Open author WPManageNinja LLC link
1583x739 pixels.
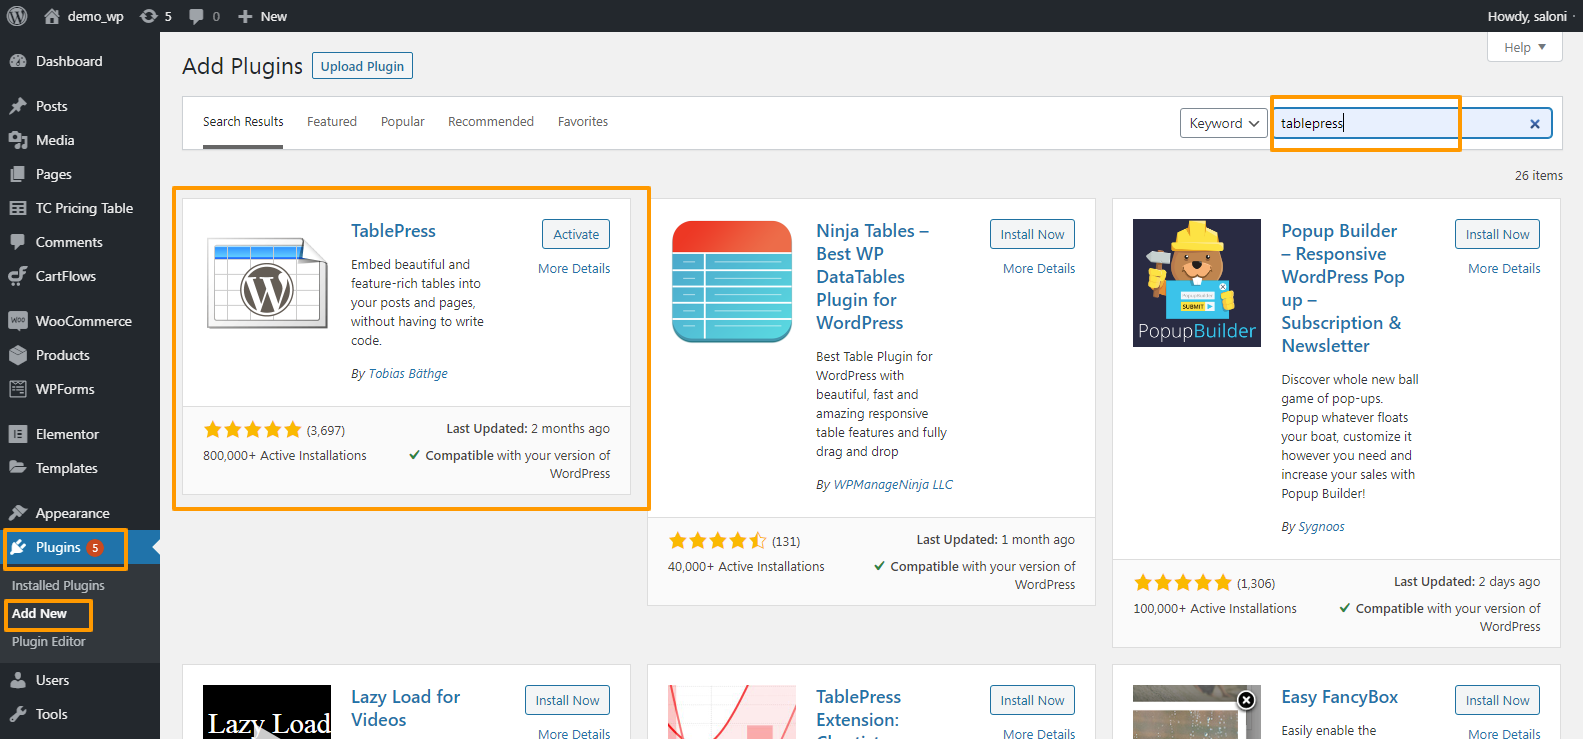[893, 484]
